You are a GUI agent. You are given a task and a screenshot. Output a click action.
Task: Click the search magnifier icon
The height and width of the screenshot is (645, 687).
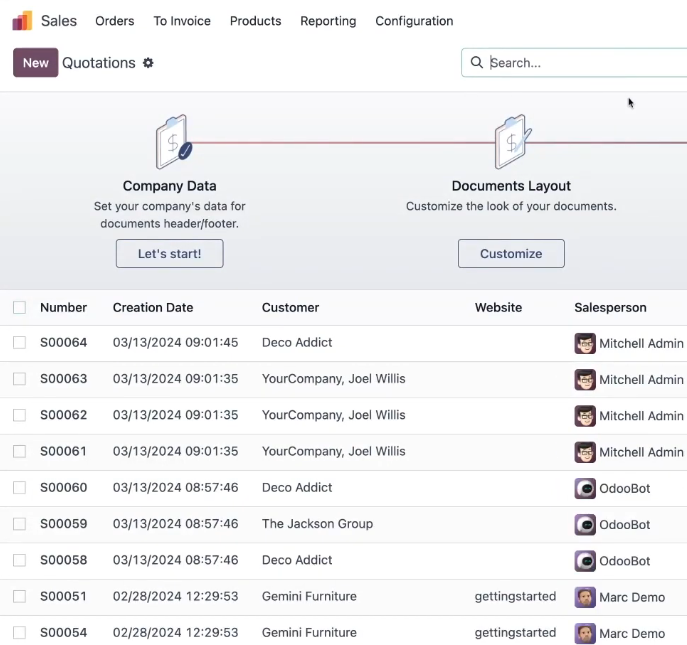477,62
